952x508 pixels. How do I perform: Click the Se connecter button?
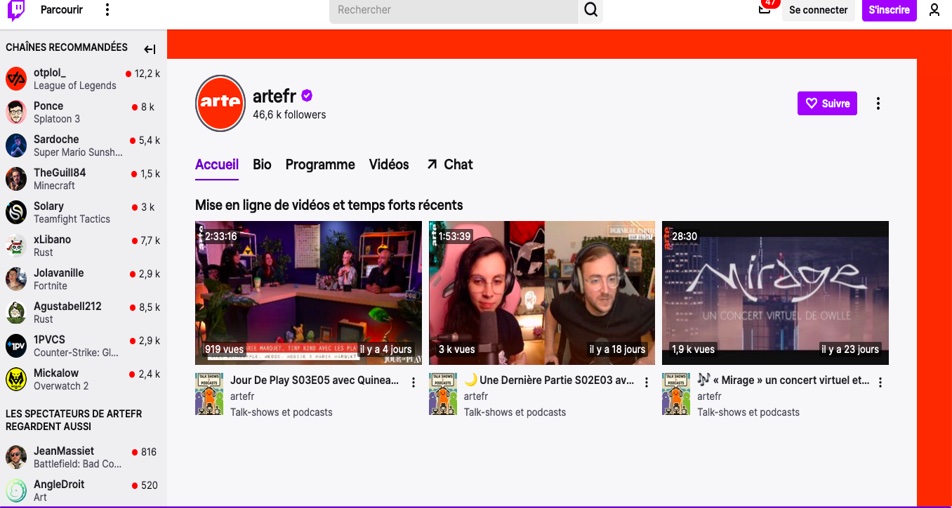pos(818,10)
